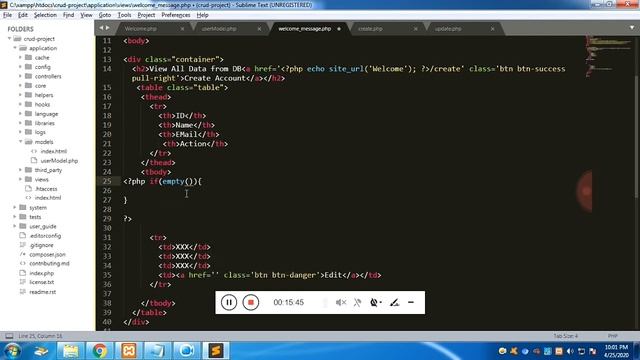This screenshot has width=640, height=360.
Task: Toggle side bar icon in status bar
Action: 9,336
